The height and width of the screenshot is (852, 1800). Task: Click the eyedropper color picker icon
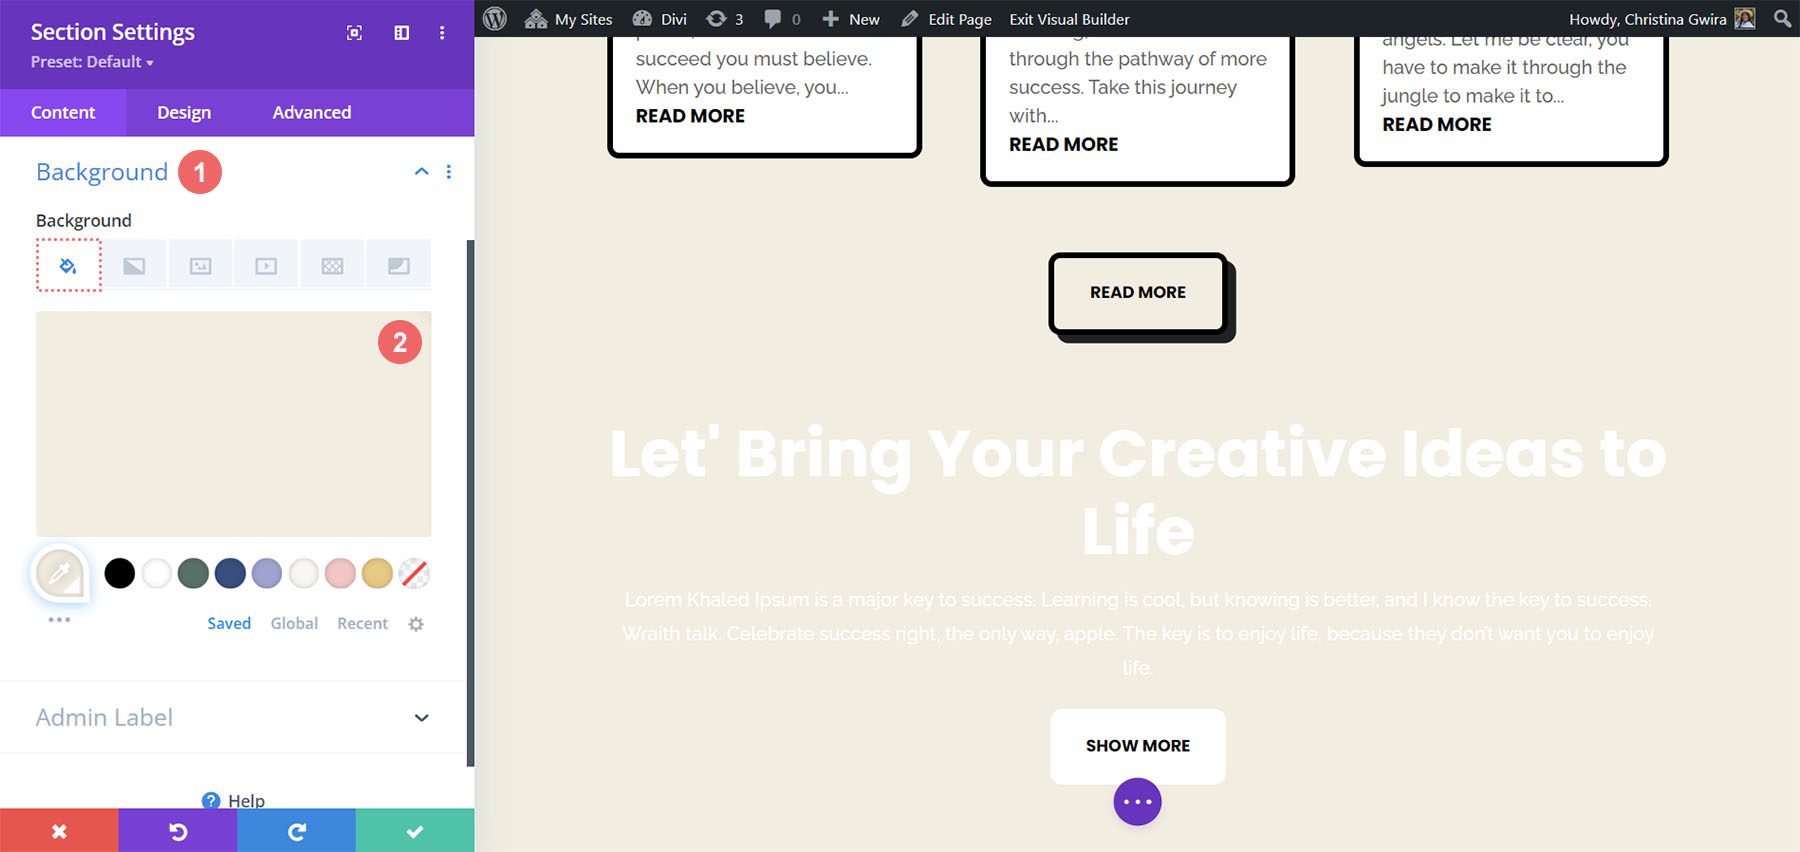[60, 574]
